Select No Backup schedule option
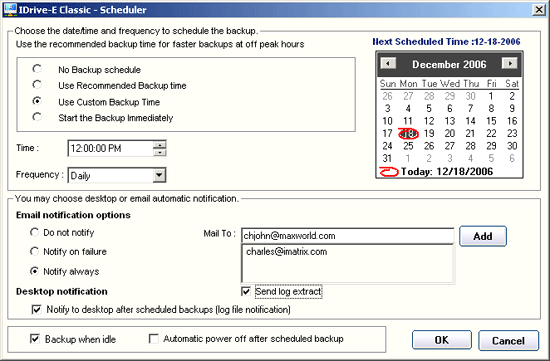550x361 pixels. point(37,69)
